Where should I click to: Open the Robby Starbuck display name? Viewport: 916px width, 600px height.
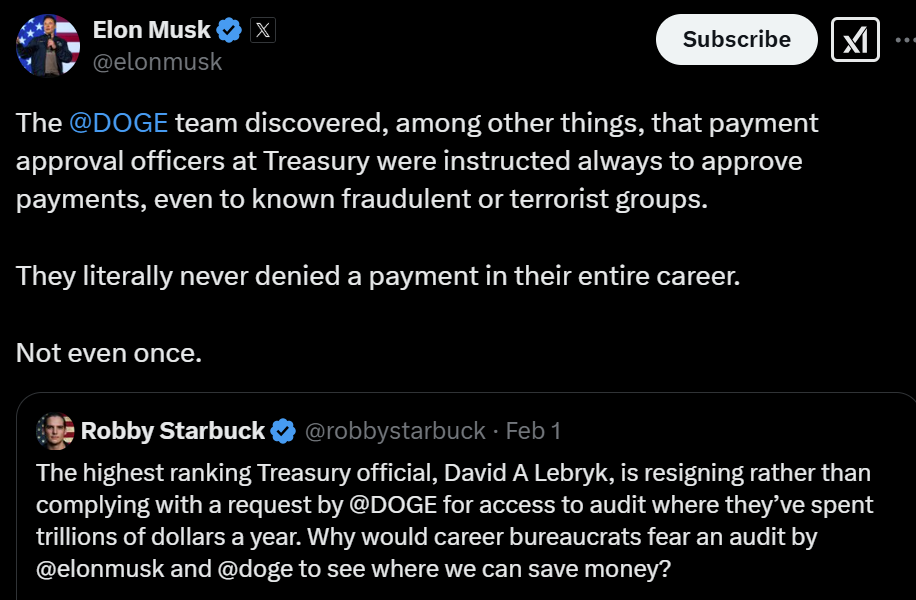[173, 431]
